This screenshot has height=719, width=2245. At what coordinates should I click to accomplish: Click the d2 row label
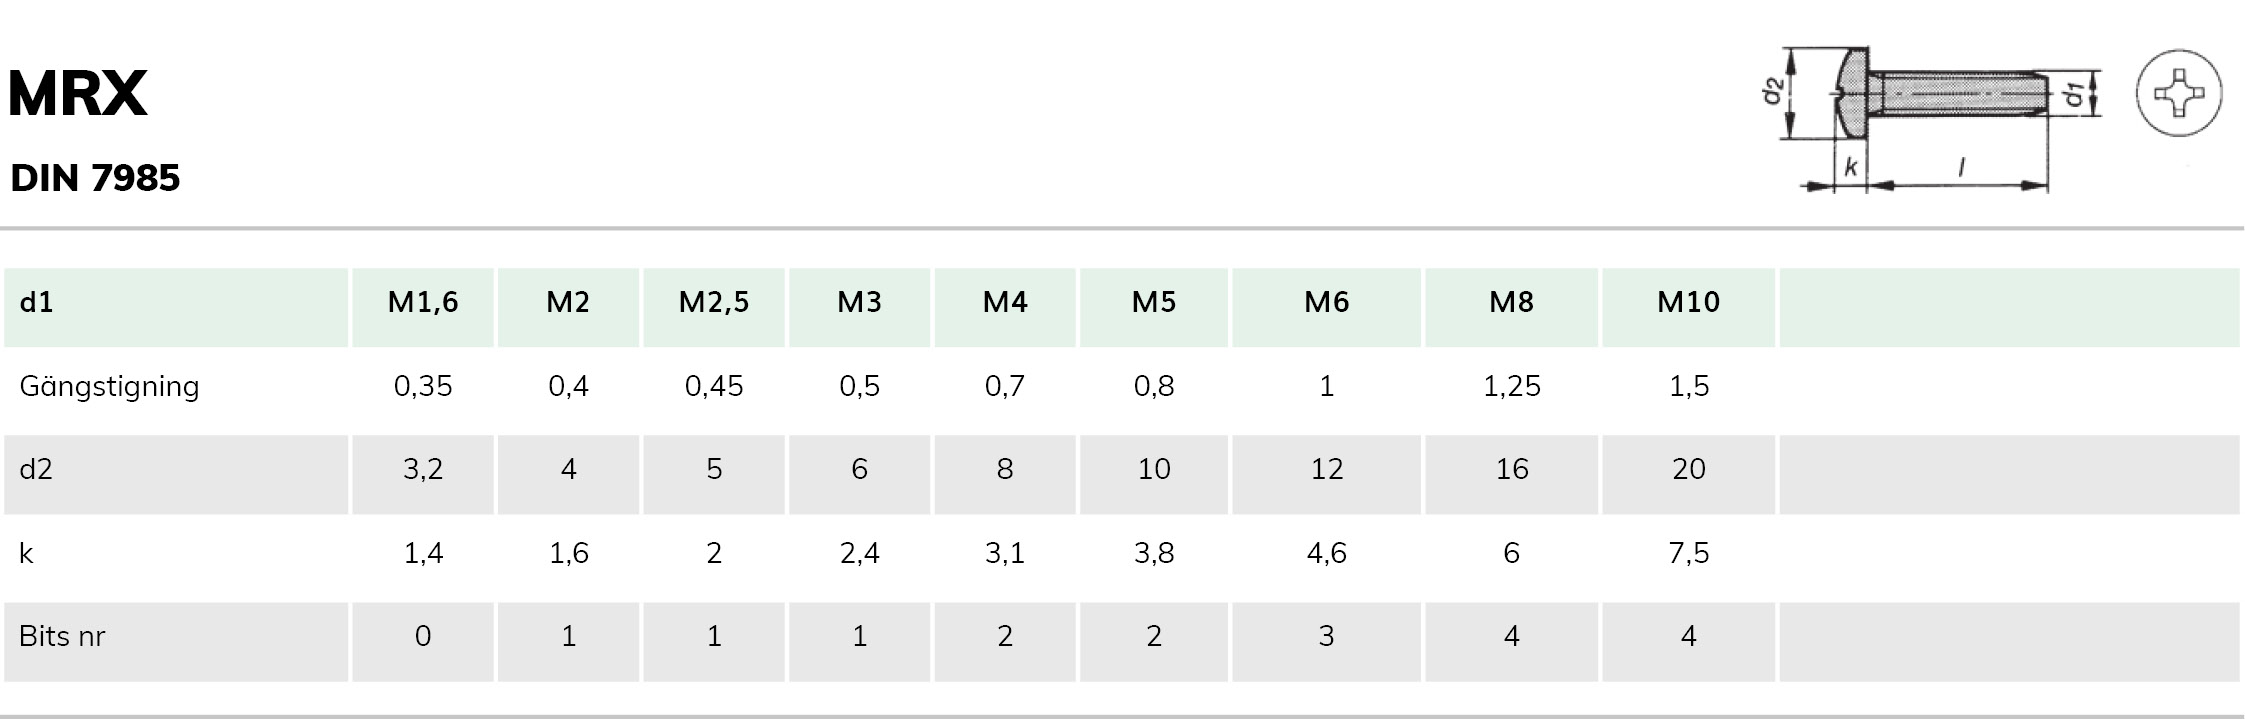point(36,469)
